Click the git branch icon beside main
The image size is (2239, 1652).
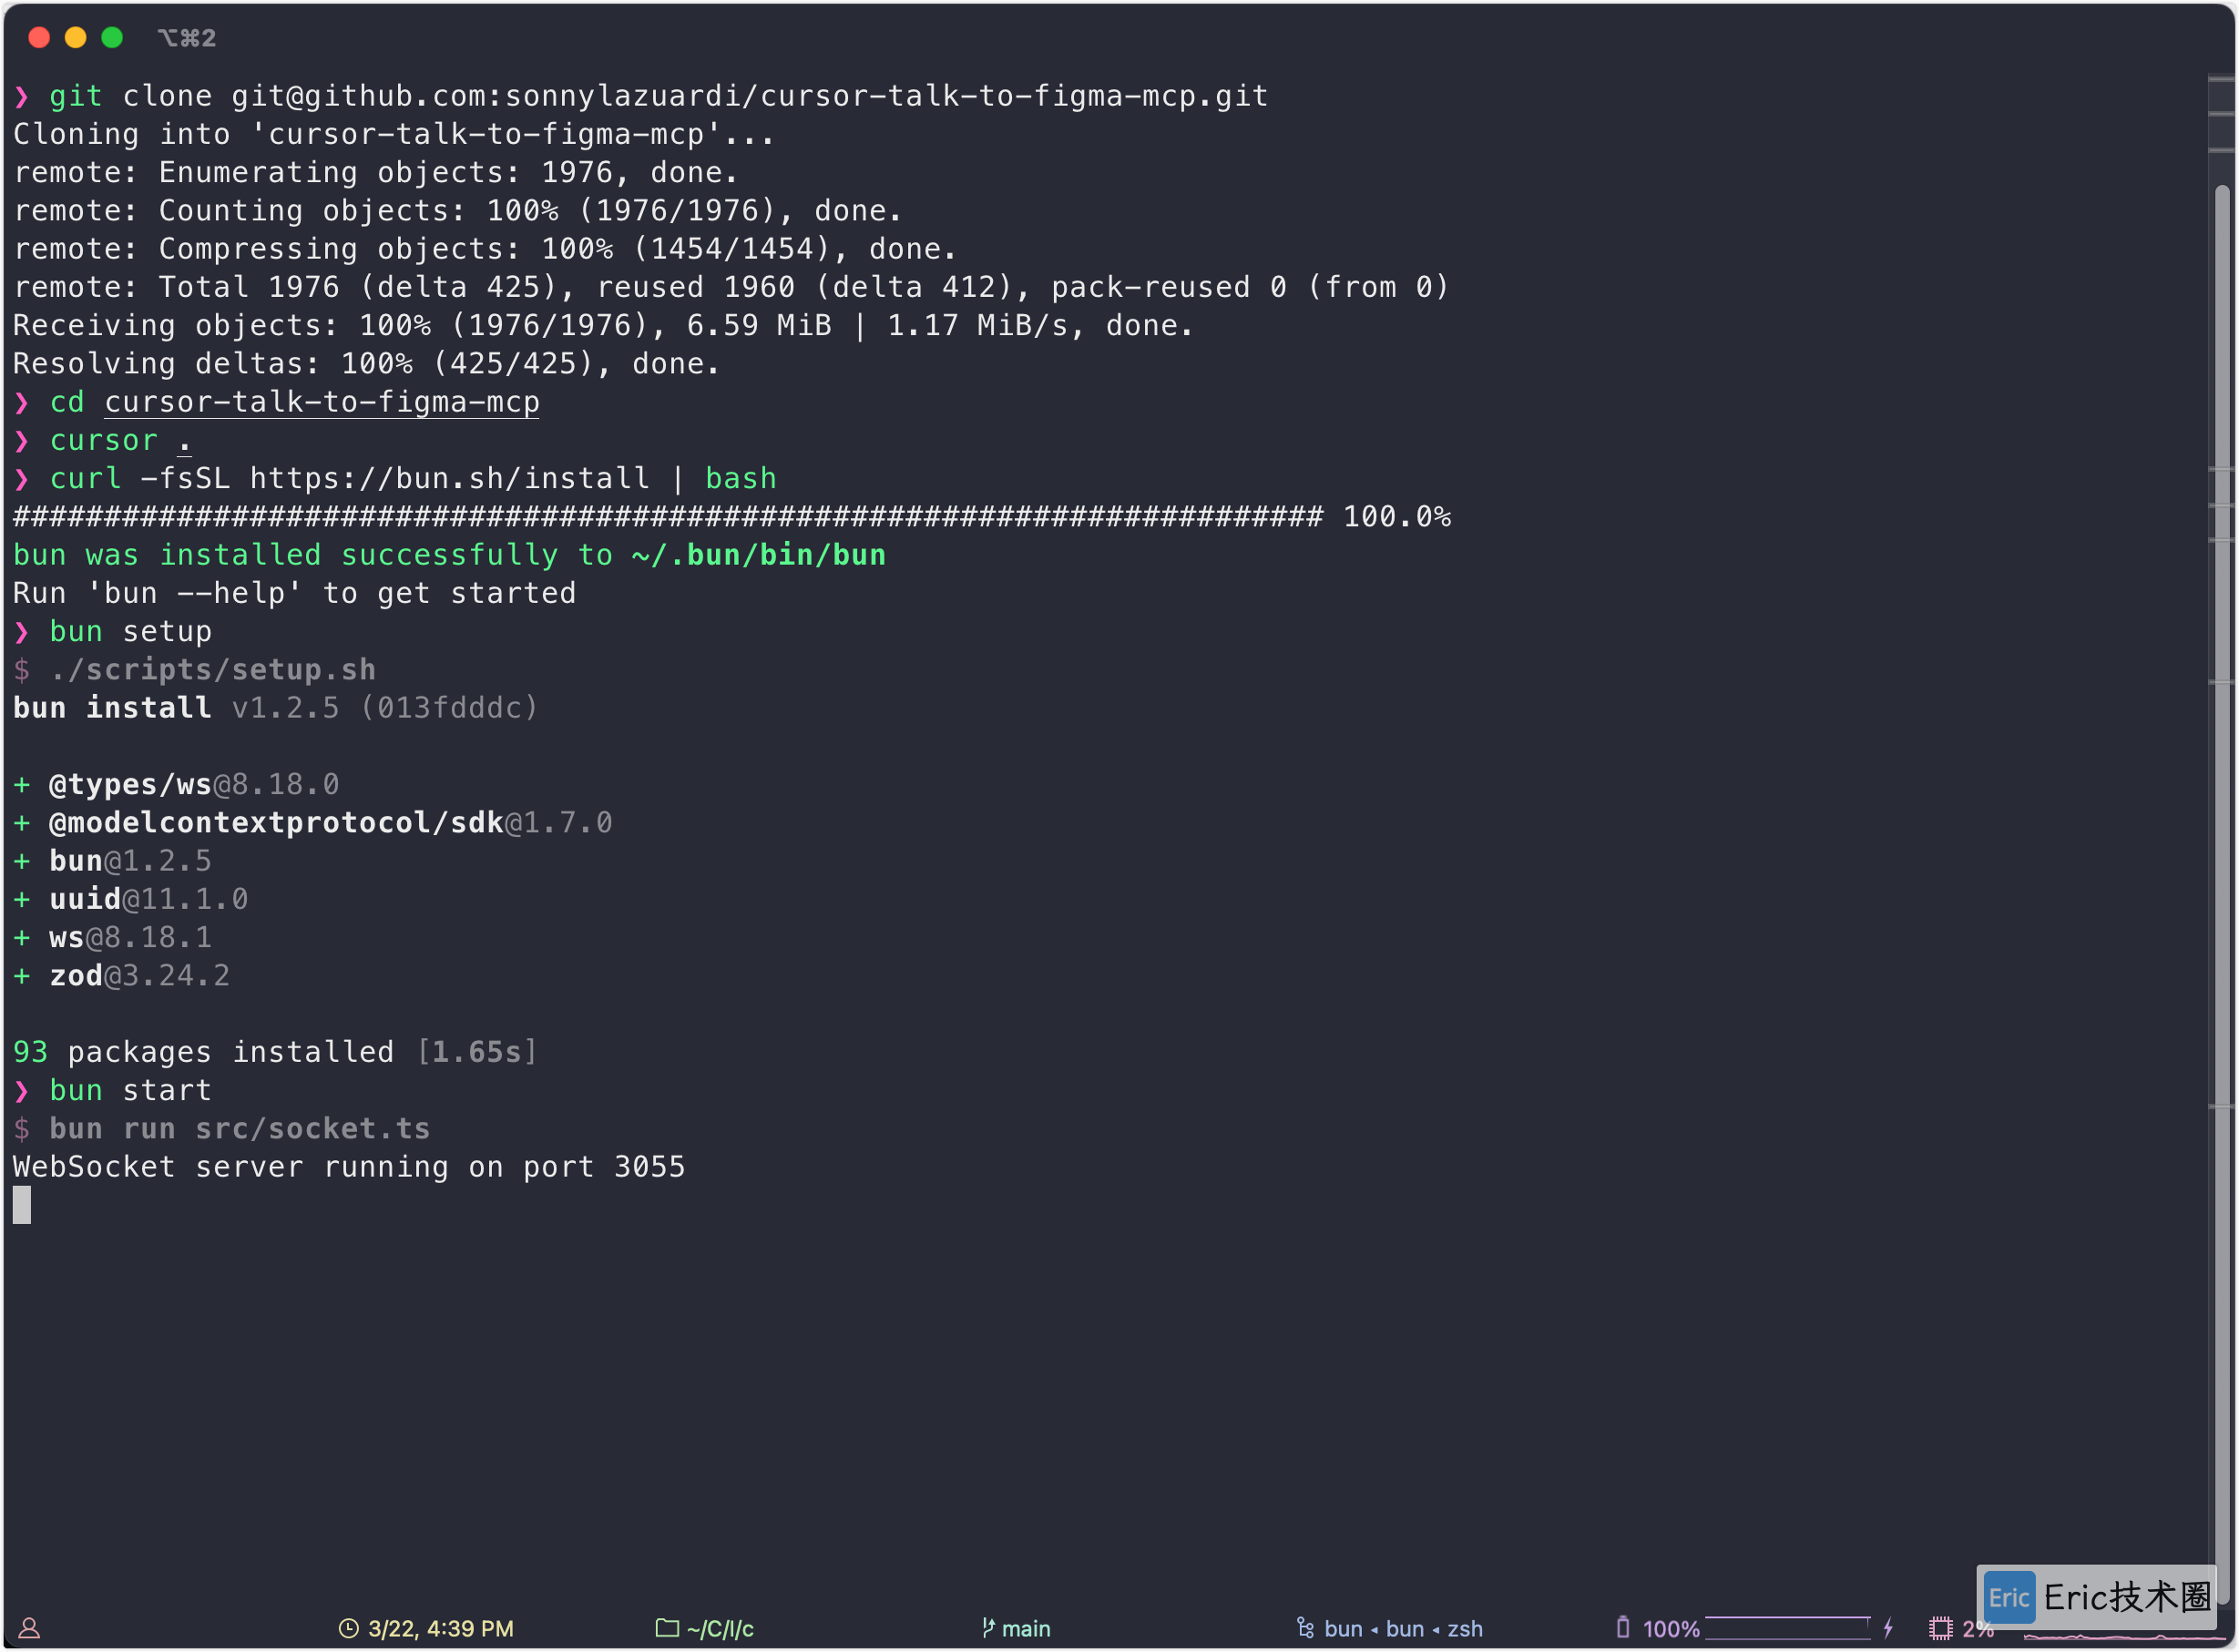988,1628
